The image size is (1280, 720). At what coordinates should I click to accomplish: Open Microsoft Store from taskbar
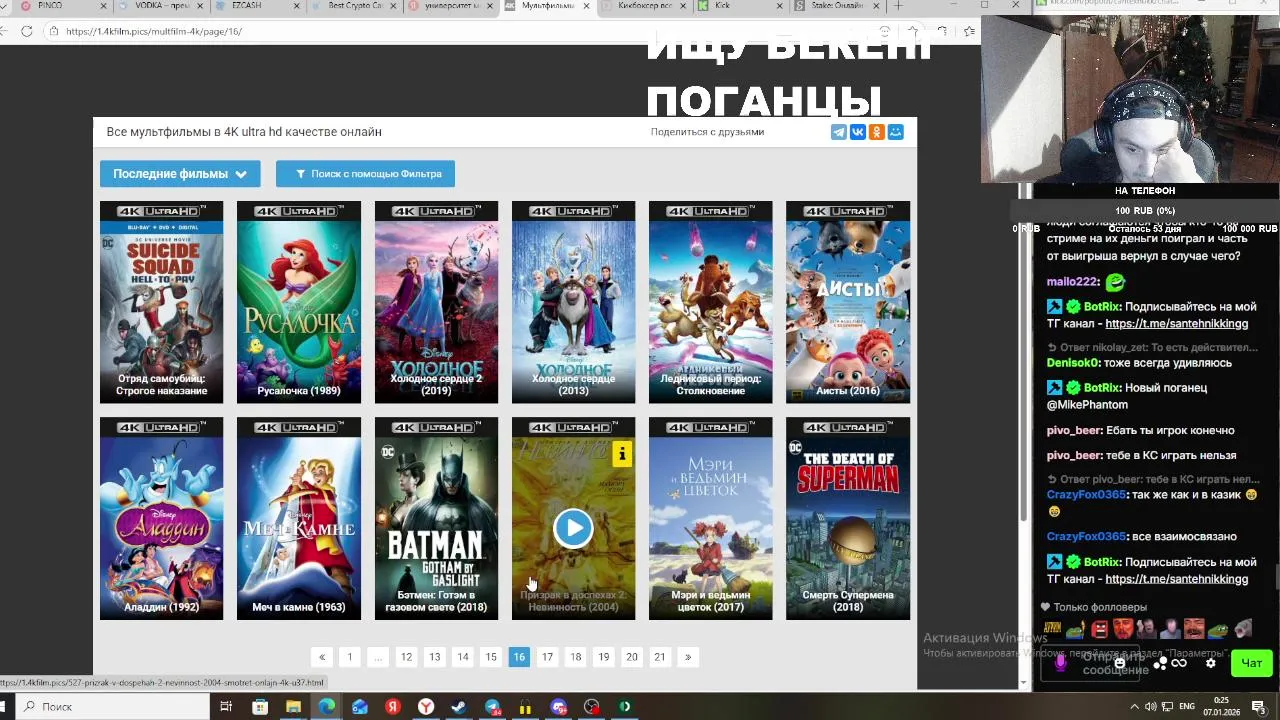tap(260, 707)
